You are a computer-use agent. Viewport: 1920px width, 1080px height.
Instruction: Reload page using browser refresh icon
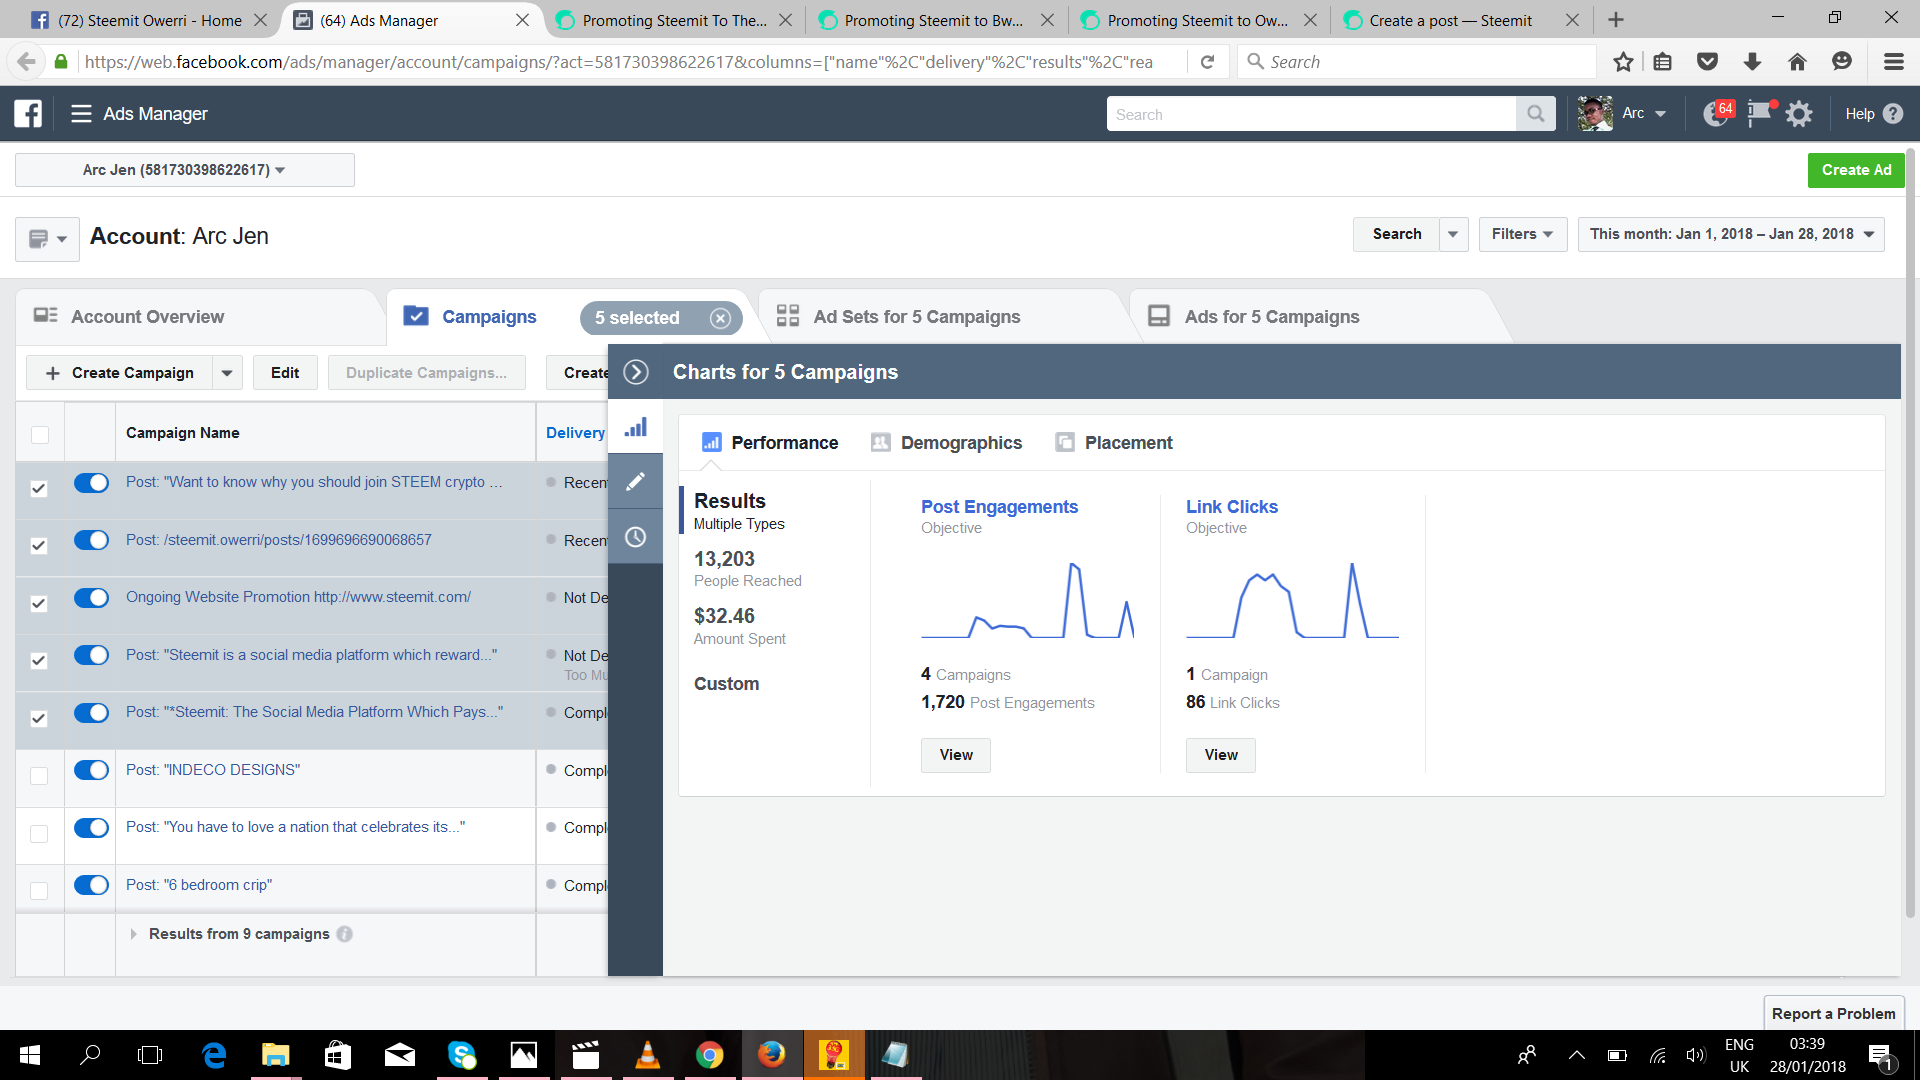[1207, 62]
